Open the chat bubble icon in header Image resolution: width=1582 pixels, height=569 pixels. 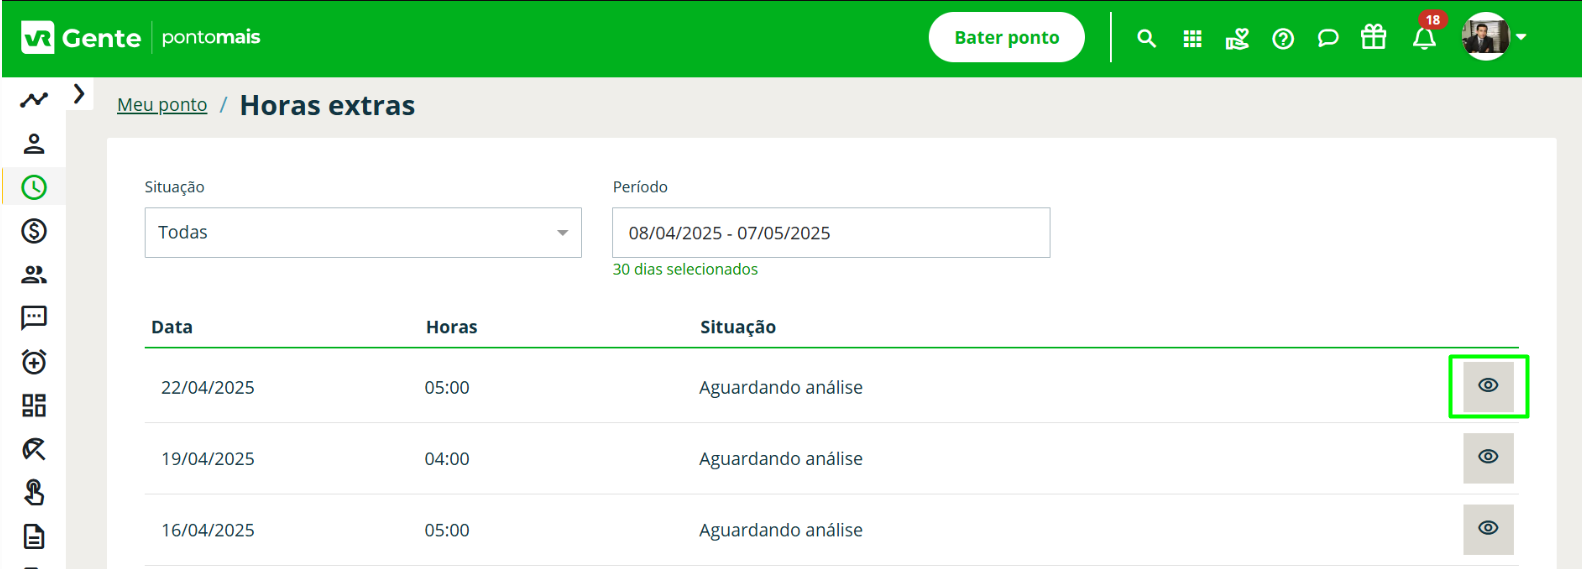point(1328,38)
